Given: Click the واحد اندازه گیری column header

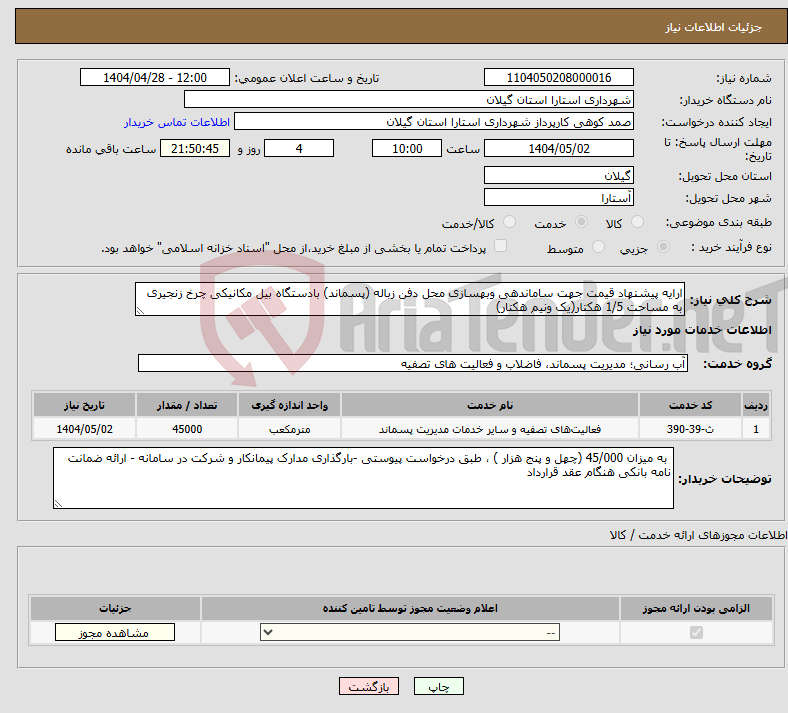Looking at the screenshot, I should point(289,405).
